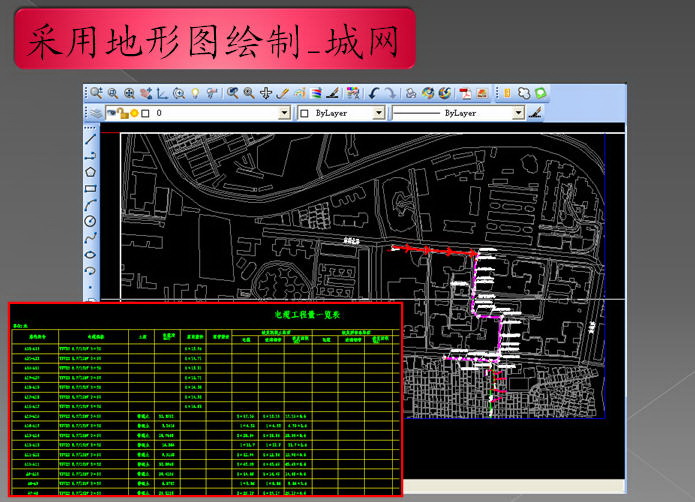Open the Layer manager stack icon
The image size is (695, 502).
pyautogui.click(x=96, y=113)
